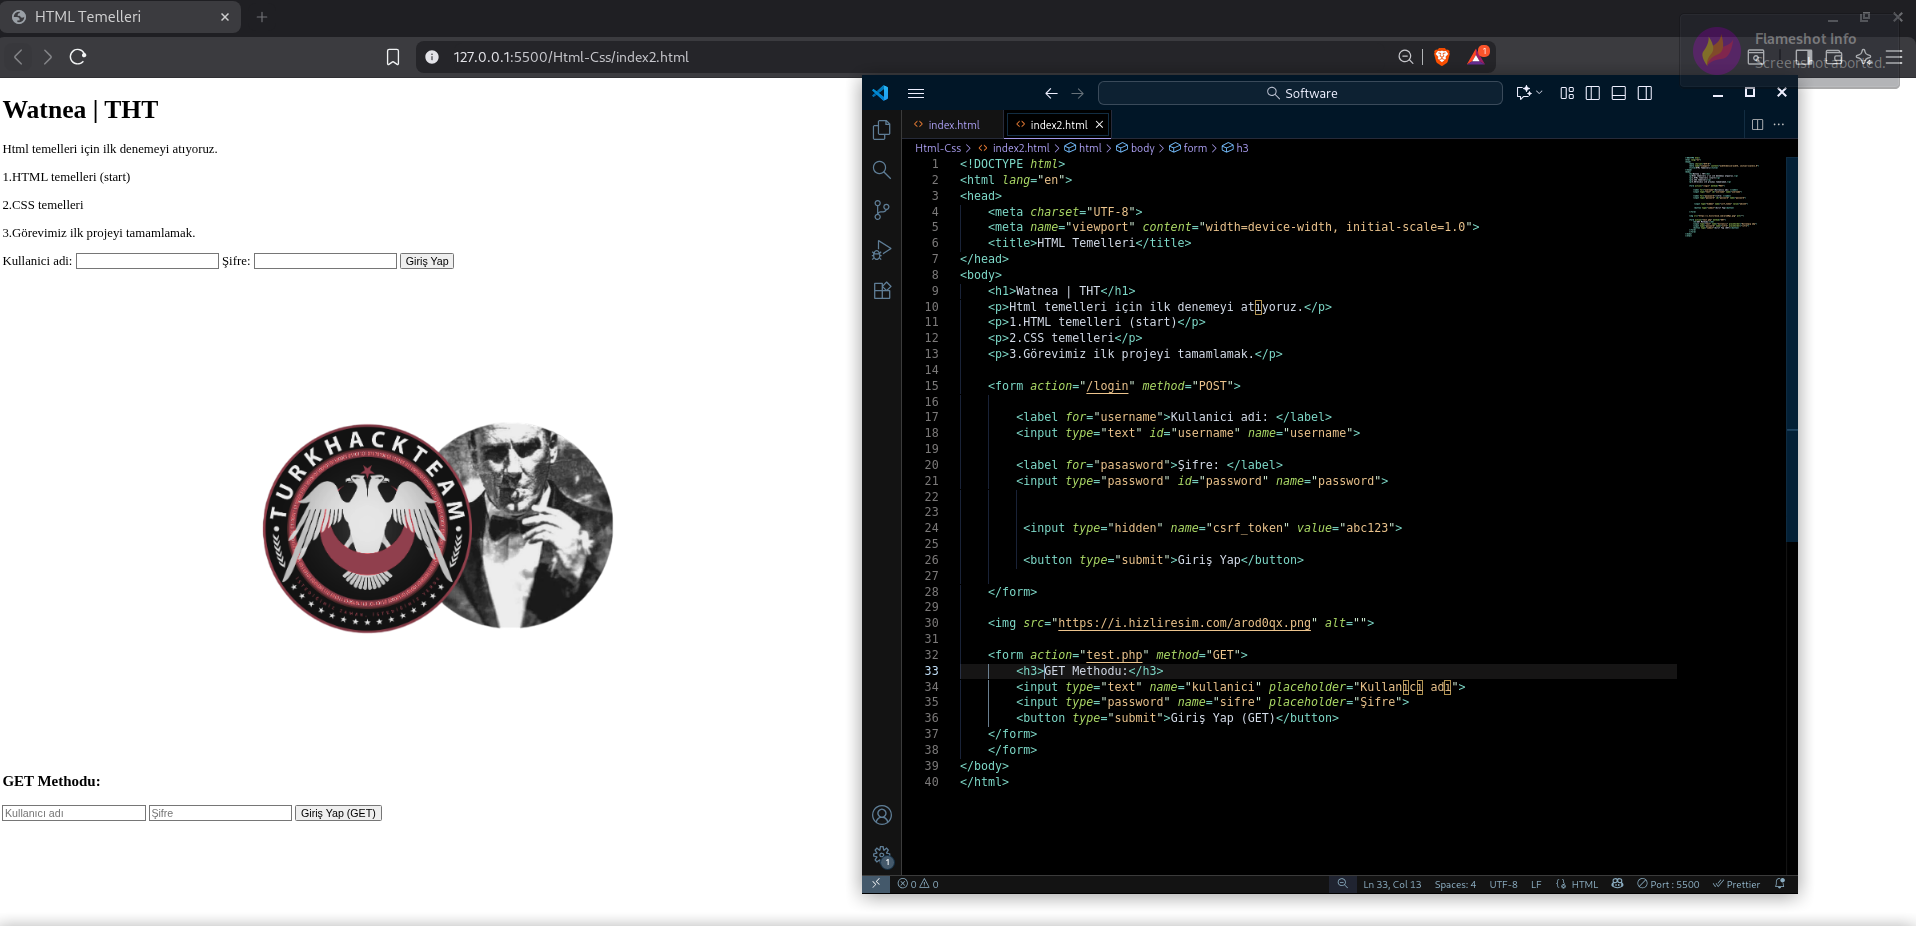This screenshot has width=1916, height=926.
Task: Click the Html-Css folder breadcrumb
Action: (x=937, y=148)
